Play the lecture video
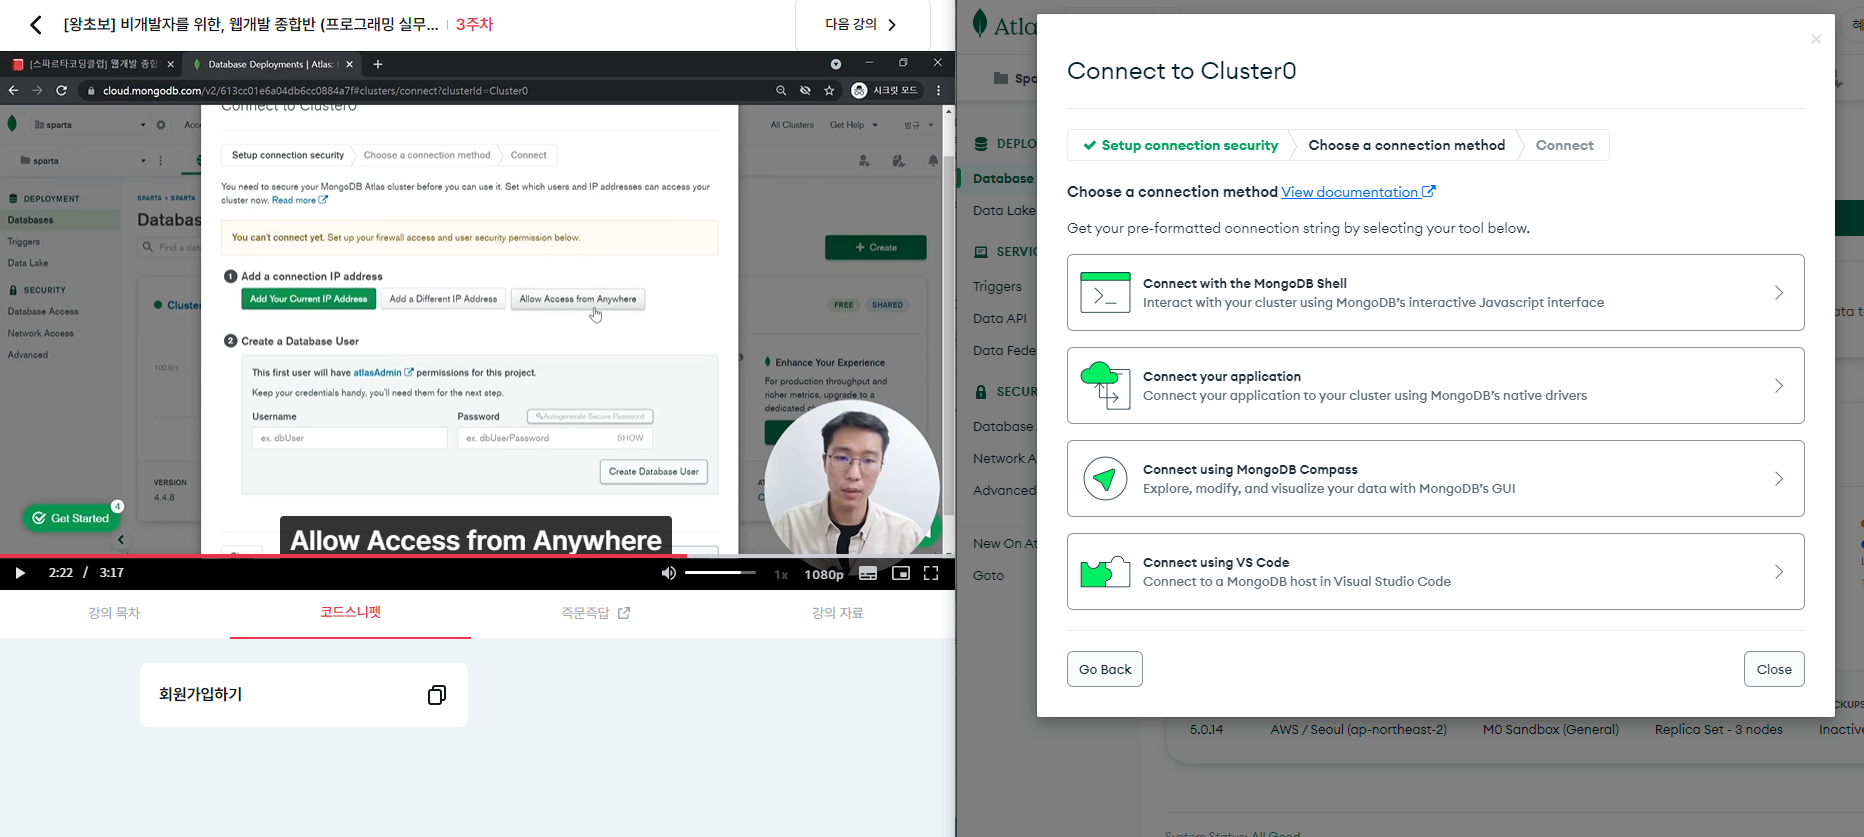This screenshot has width=1864, height=837. tap(19, 573)
